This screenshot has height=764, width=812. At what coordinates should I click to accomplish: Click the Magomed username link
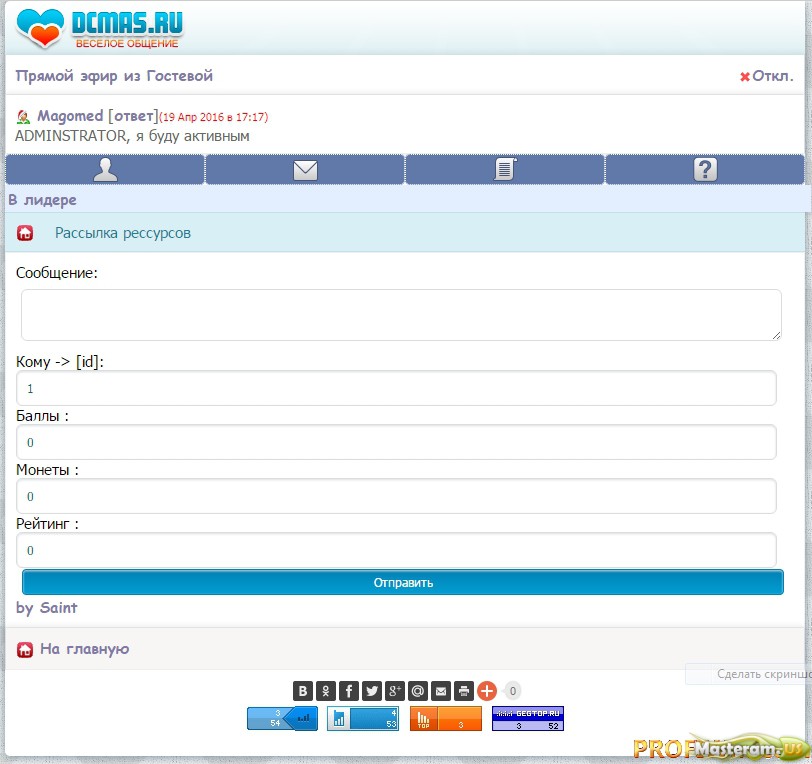(70, 116)
